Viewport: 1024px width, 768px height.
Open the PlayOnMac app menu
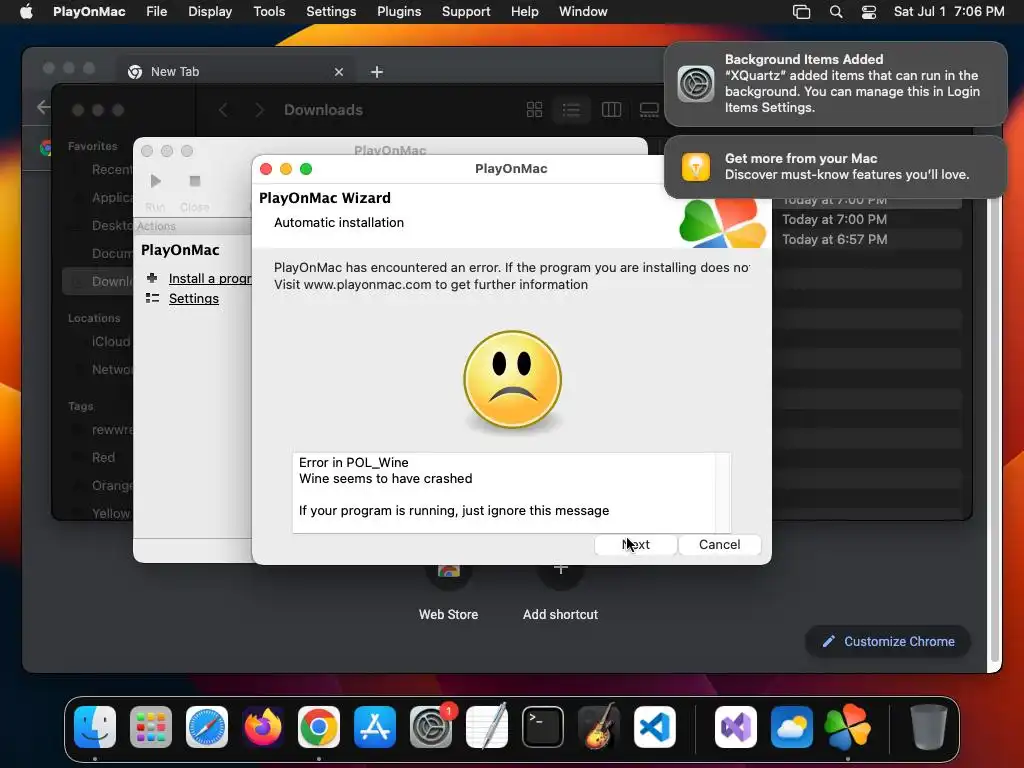pyautogui.click(x=89, y=12)
